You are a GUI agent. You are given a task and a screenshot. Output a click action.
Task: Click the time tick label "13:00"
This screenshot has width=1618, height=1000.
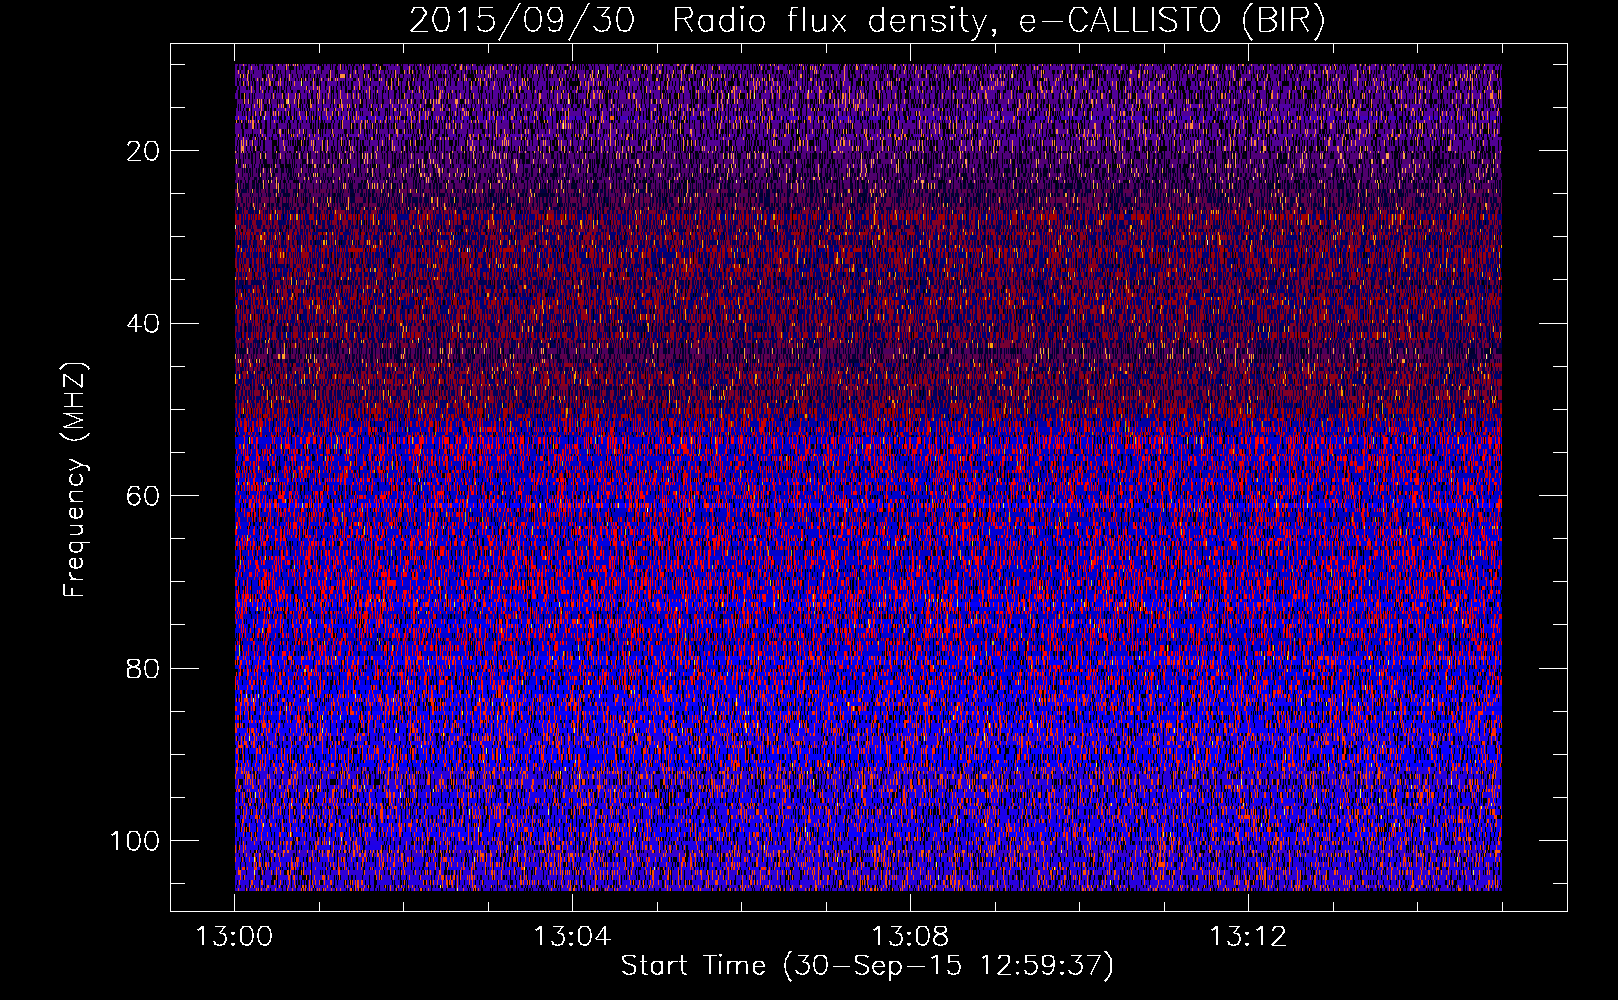coord(234,937)
